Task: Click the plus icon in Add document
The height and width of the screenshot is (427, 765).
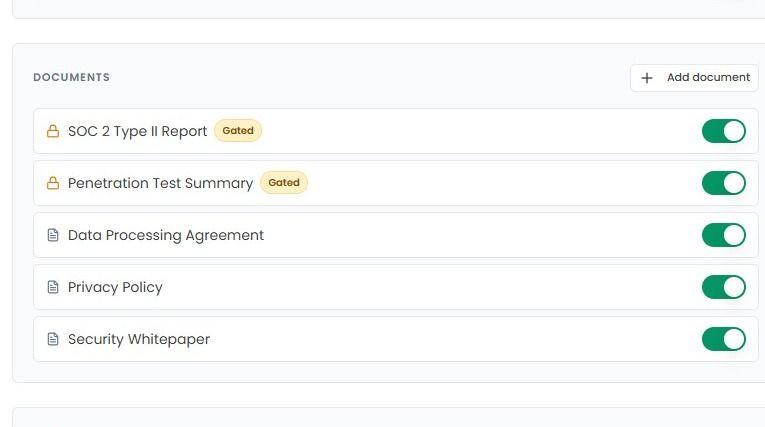Action: pyautogui.click(x=647, y=78)
